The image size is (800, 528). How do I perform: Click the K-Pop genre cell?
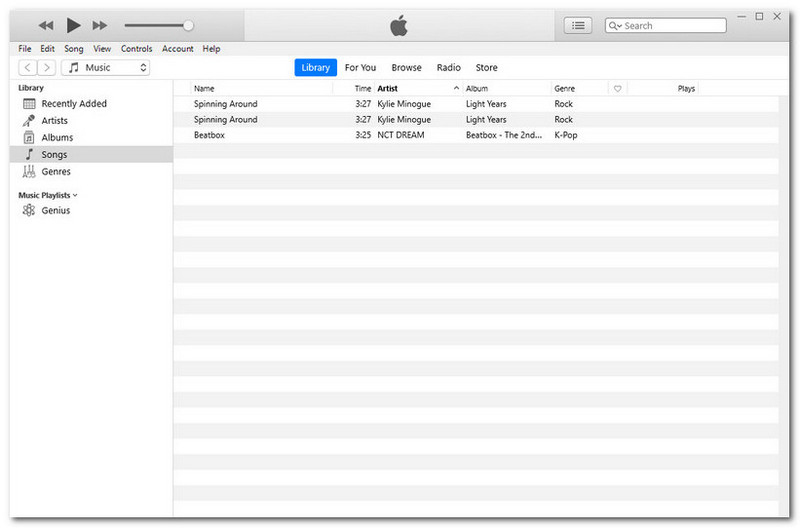tap(566, 135)
